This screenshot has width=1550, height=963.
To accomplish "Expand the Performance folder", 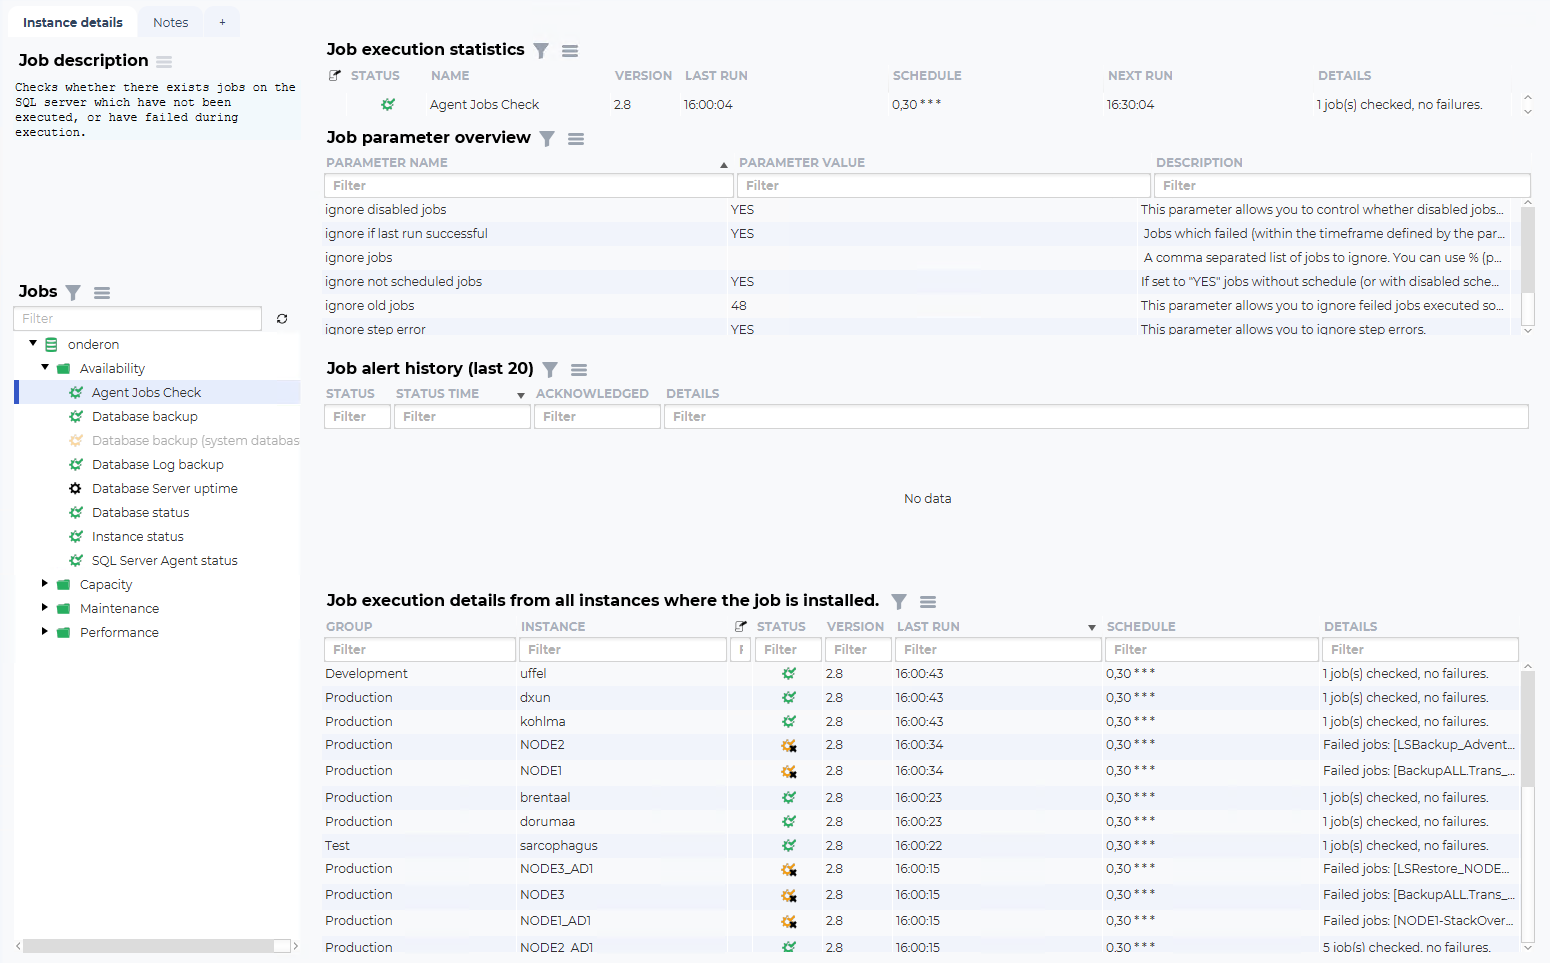I will click(x=45, y=632).
